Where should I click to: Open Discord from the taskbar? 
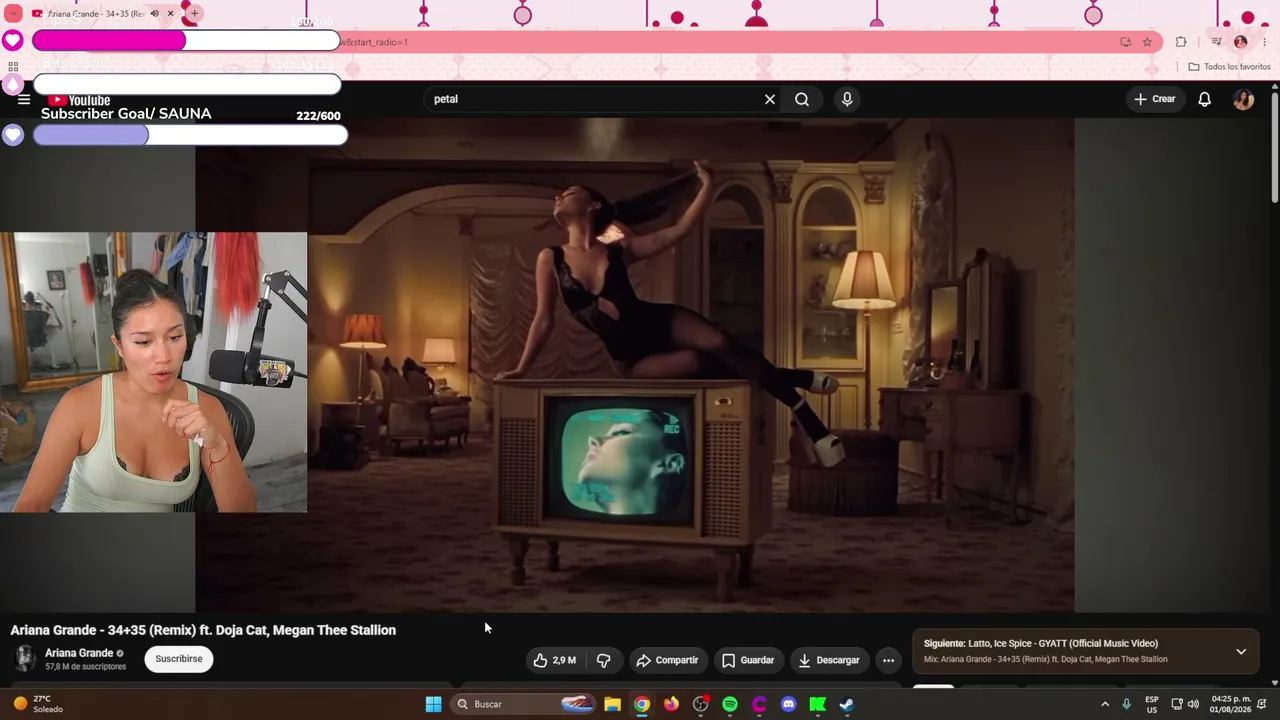pyautogui.click(x=788, y=704)
